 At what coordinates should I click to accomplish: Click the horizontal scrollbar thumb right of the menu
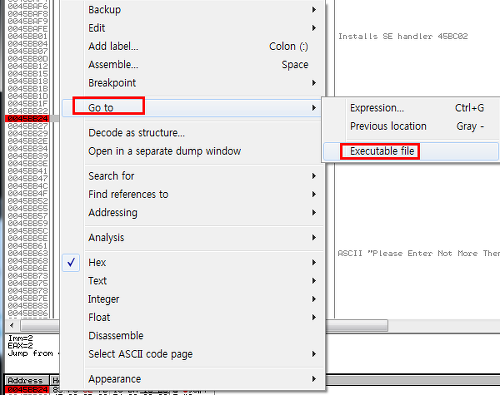357,325
